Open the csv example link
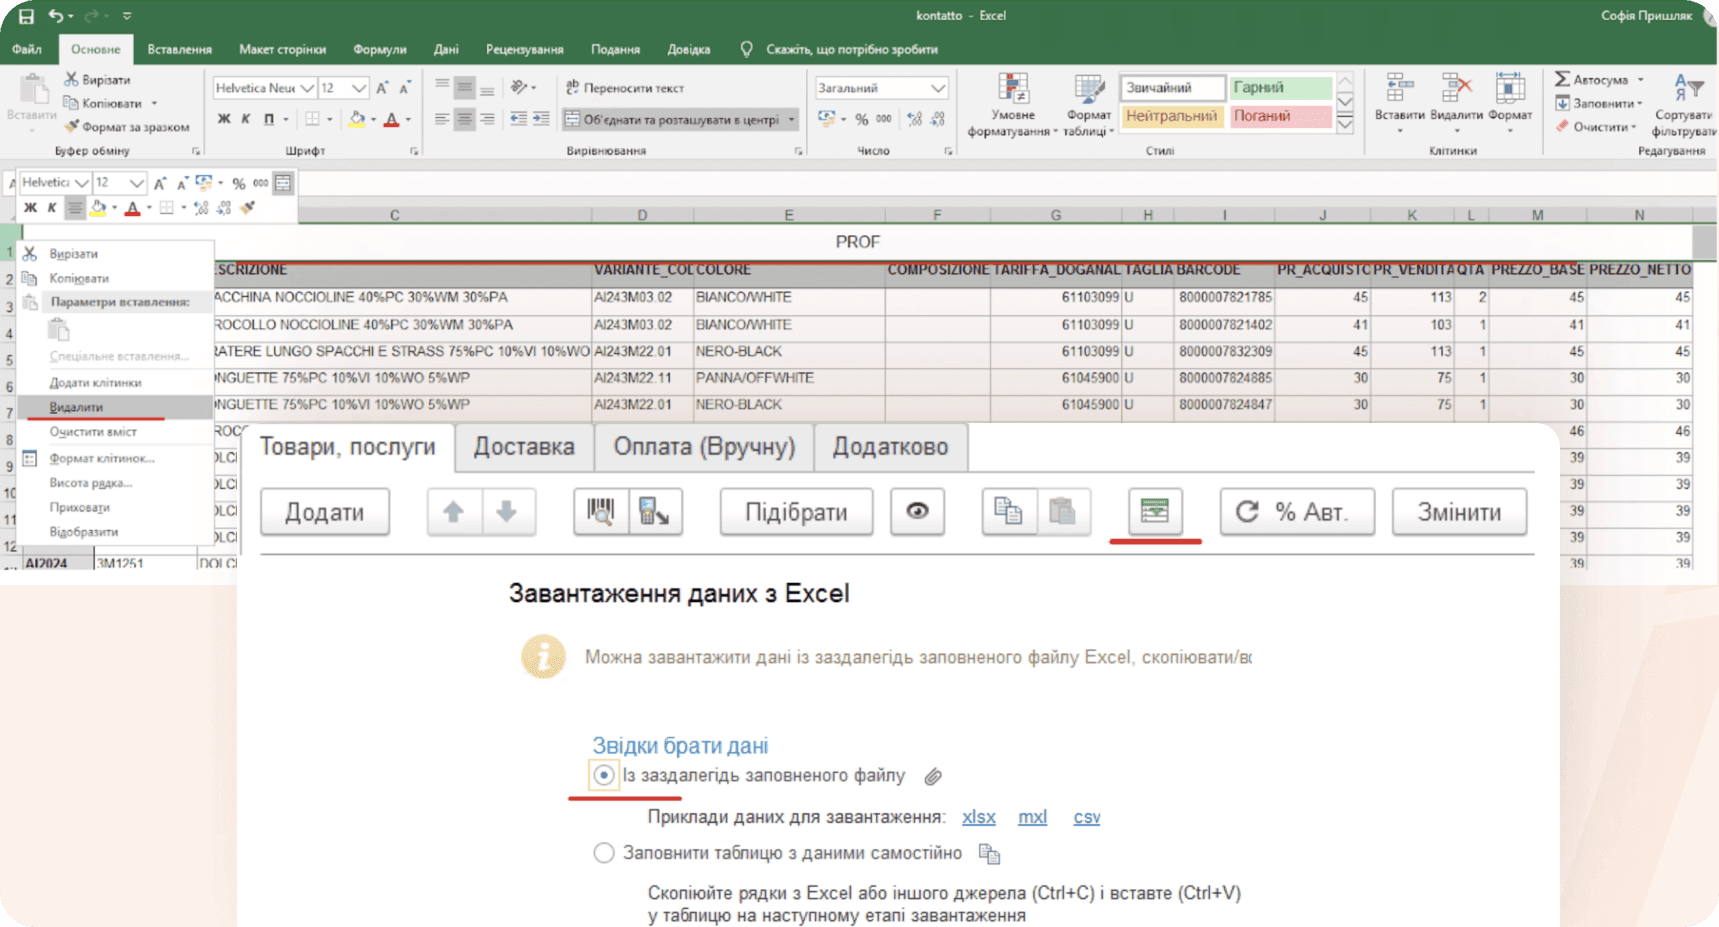The width and height of the screenshot is (1719, 927). [1087, 817]
